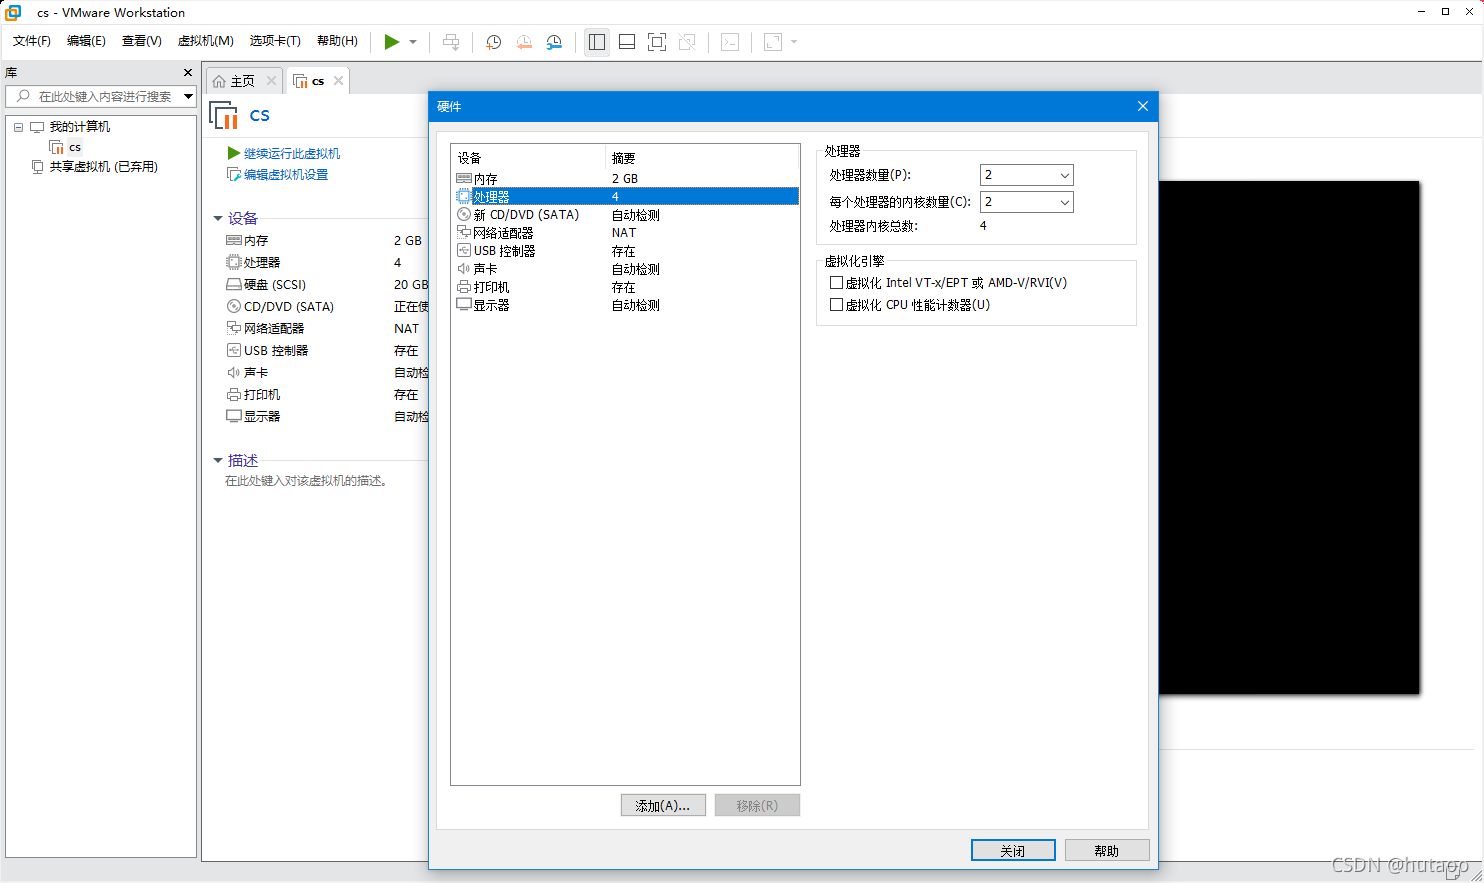Enable 虚拟化 Intel VT-x/EPT 或 AMD-V/RVI checkbox
Image resolution: width=1484 pixels, height=883 pixels.
pos(836,283)
